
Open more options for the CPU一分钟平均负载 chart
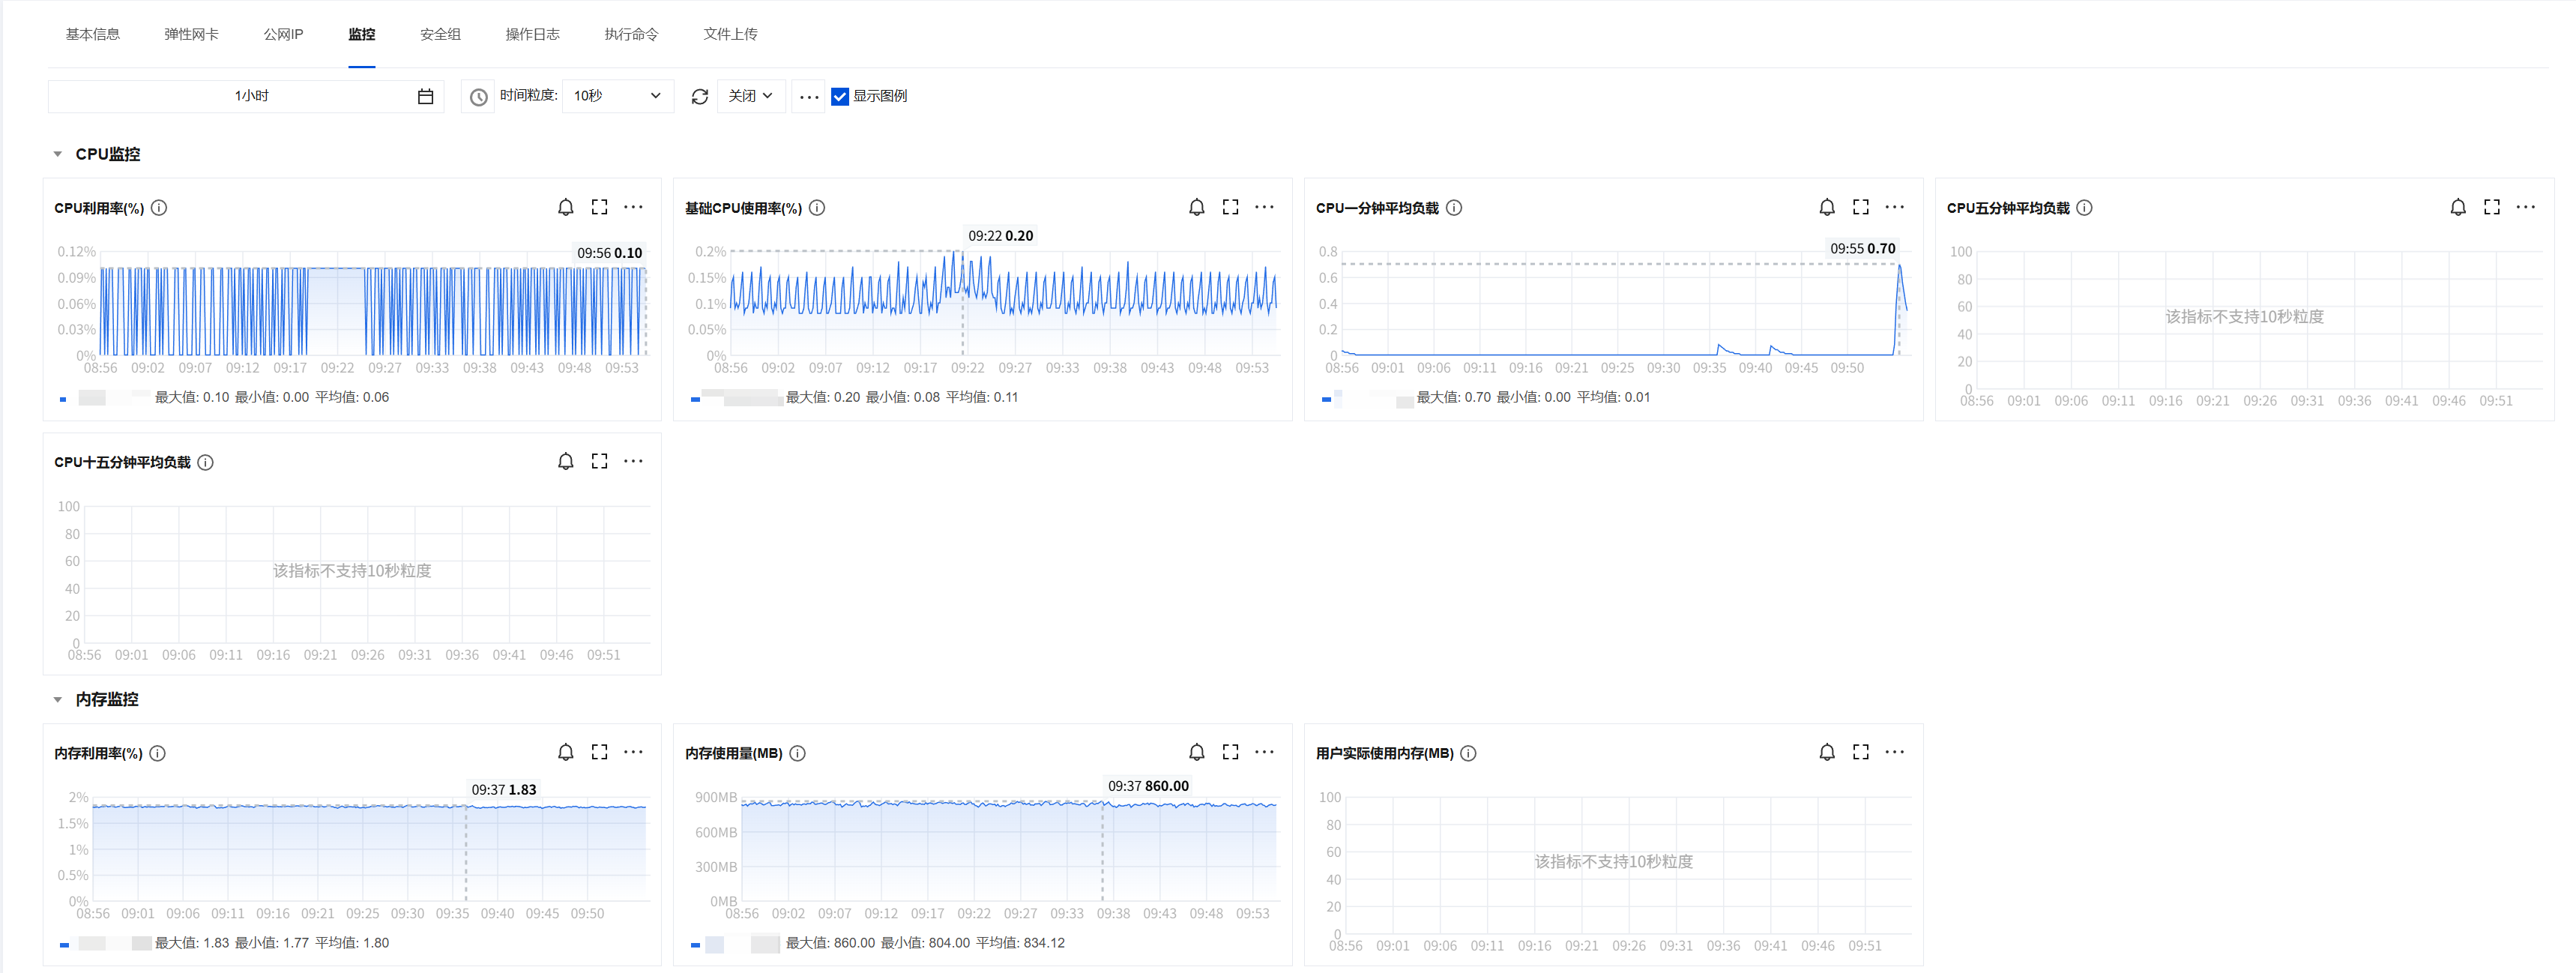(1894, 207)
